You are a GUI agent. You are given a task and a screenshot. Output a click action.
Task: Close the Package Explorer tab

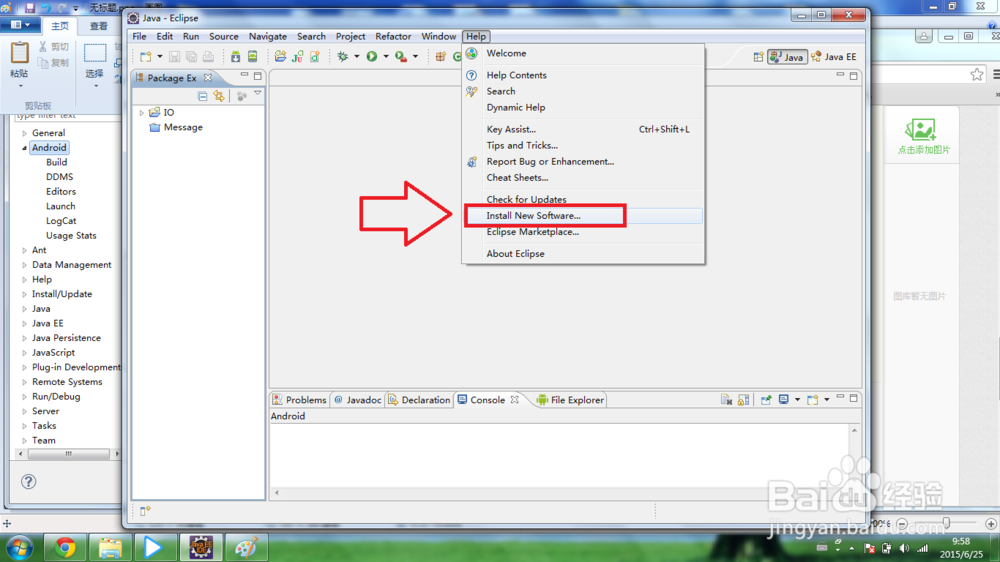(208, 78)
